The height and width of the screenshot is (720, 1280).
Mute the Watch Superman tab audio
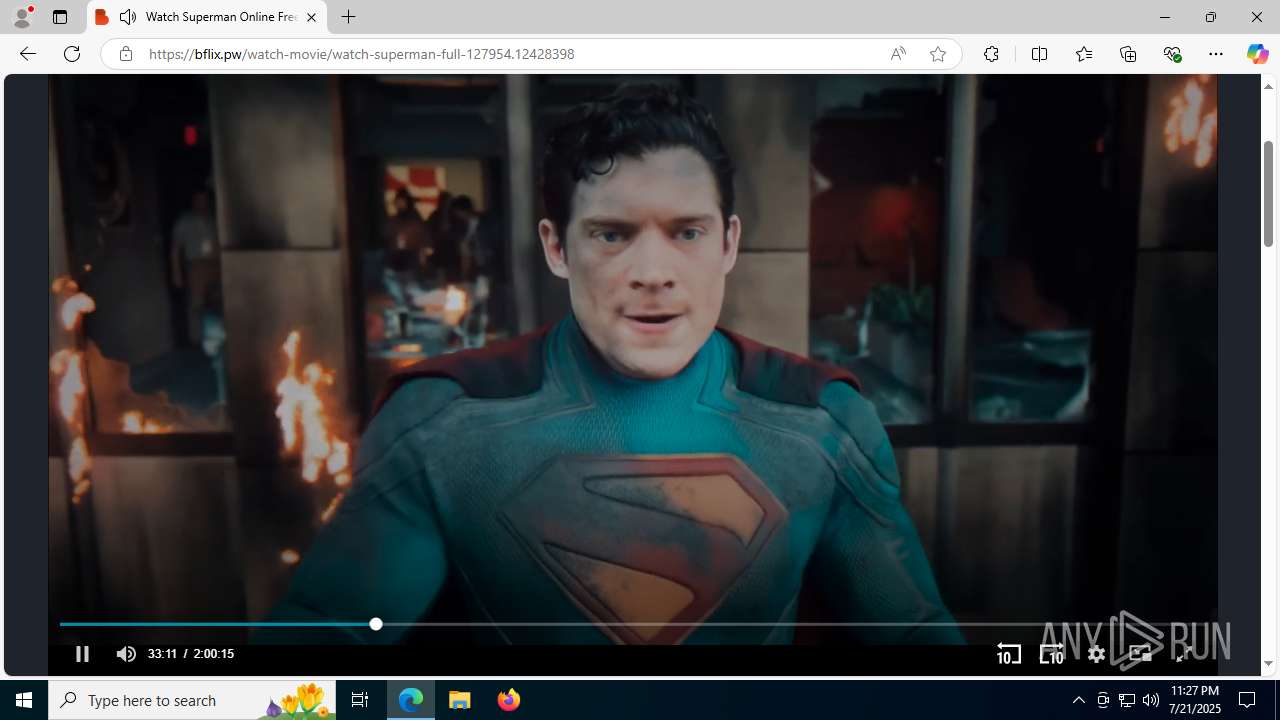tap(128, 17)
